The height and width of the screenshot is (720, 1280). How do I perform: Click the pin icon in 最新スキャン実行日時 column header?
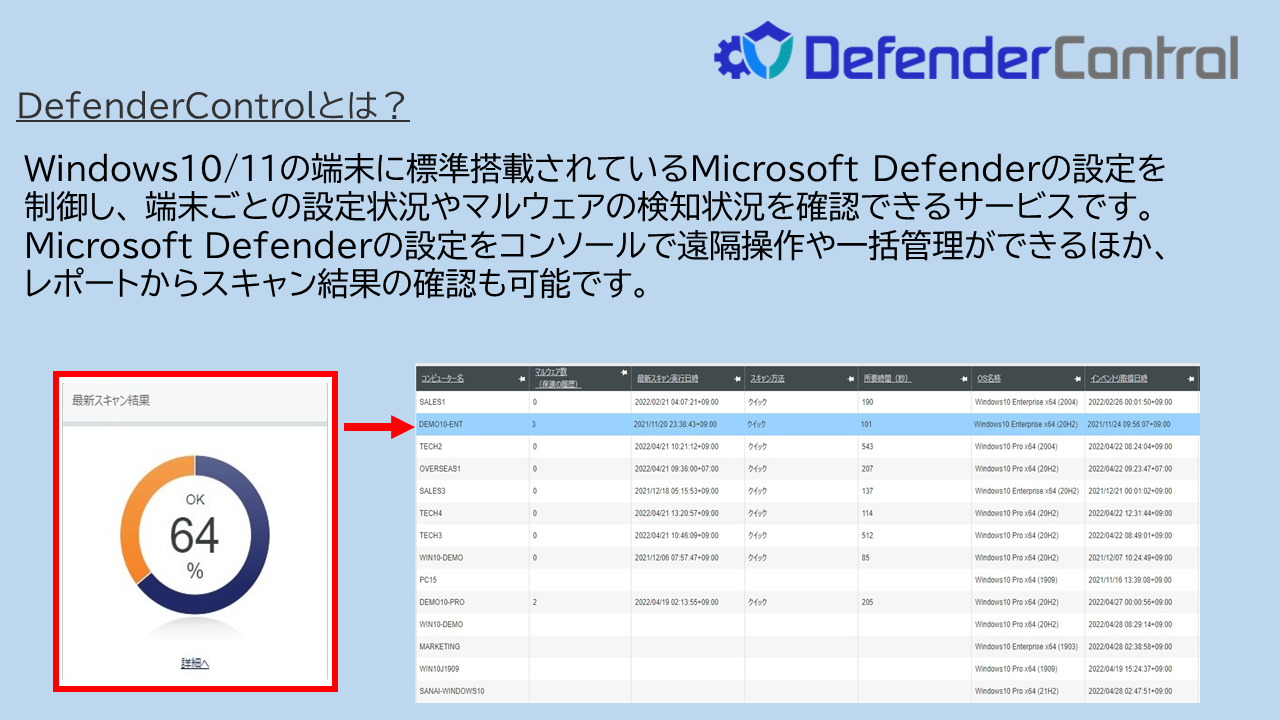point(736,379)
